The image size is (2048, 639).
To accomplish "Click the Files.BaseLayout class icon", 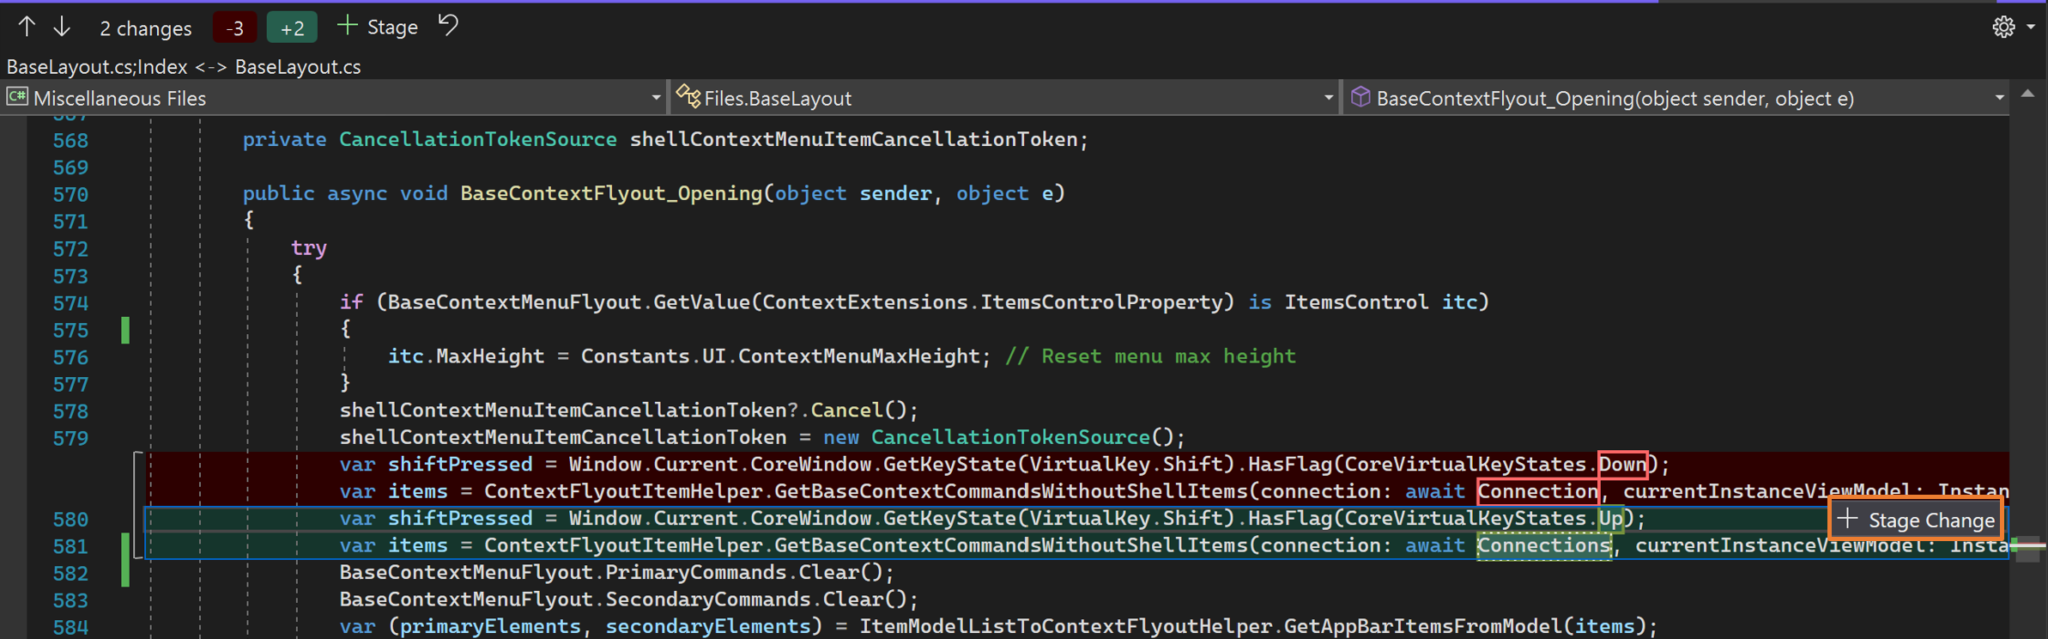I will point(688,97).
